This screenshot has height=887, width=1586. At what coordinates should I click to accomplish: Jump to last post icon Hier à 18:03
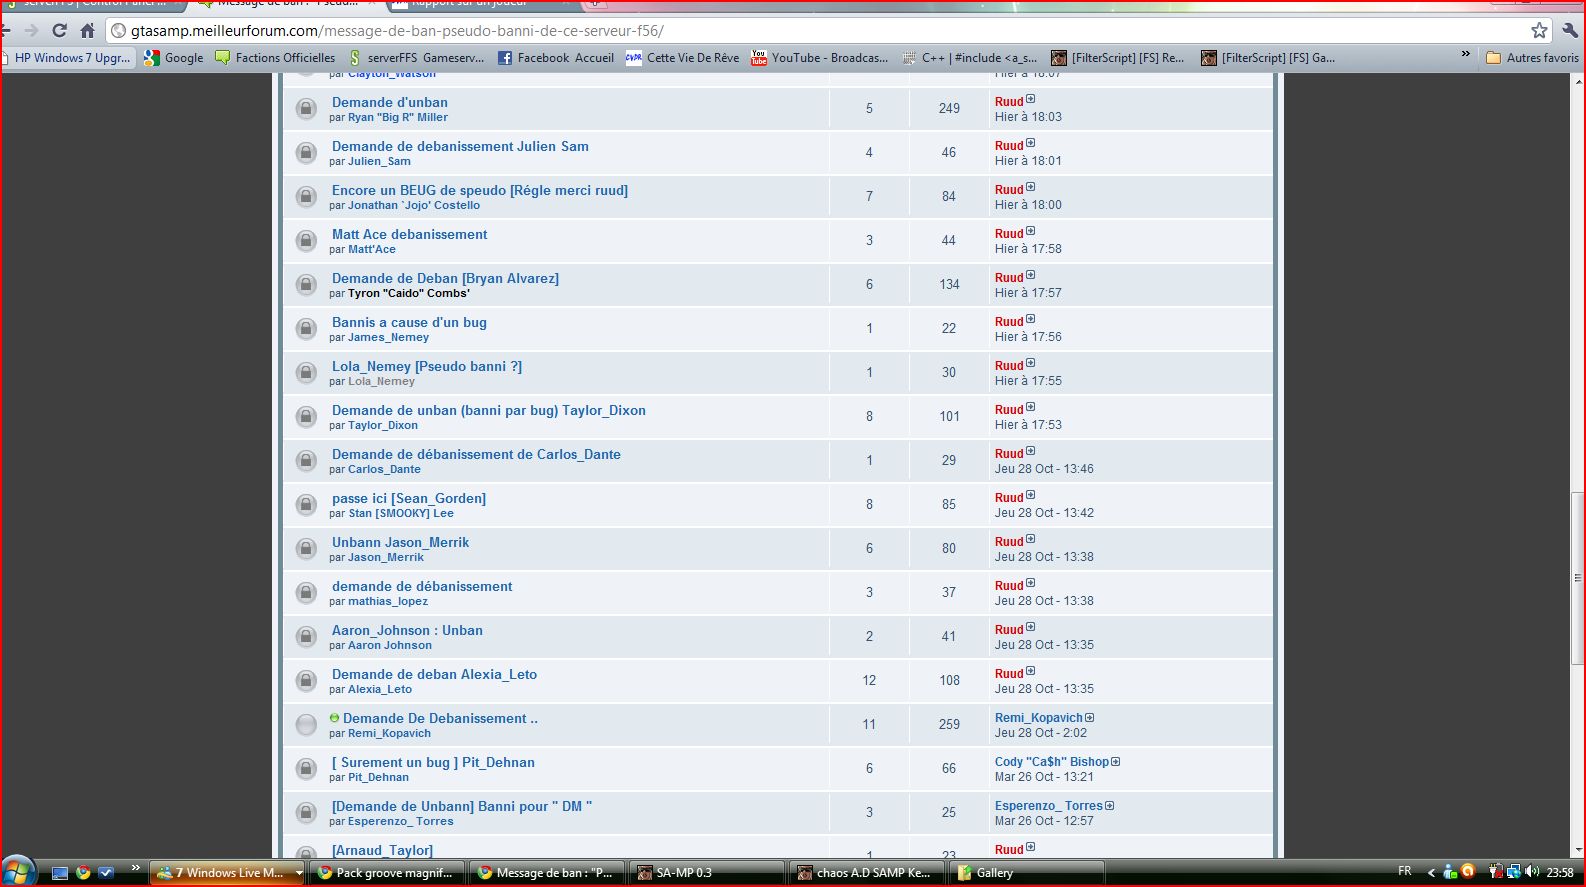1031,99
